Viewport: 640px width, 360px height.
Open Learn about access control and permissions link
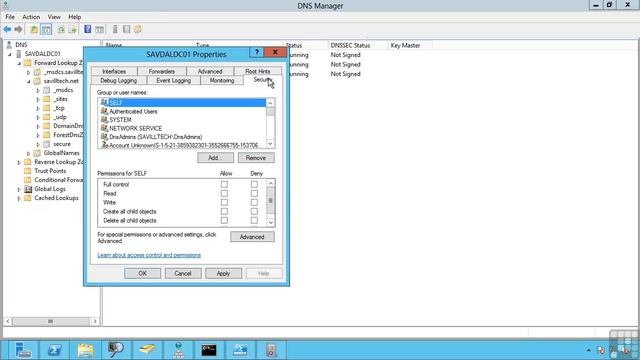coord(149,255)
